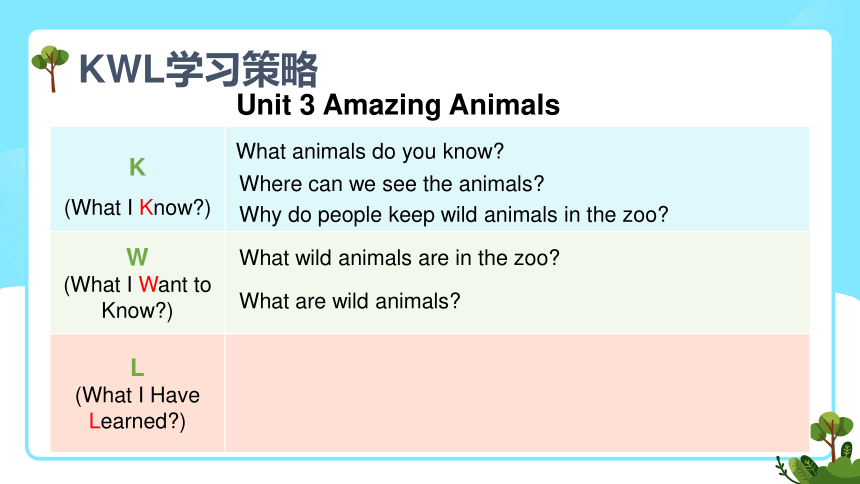Click the (What I Want to Know?) label
This screenshot has height=484, width=860.
click(x=137, y=297)
